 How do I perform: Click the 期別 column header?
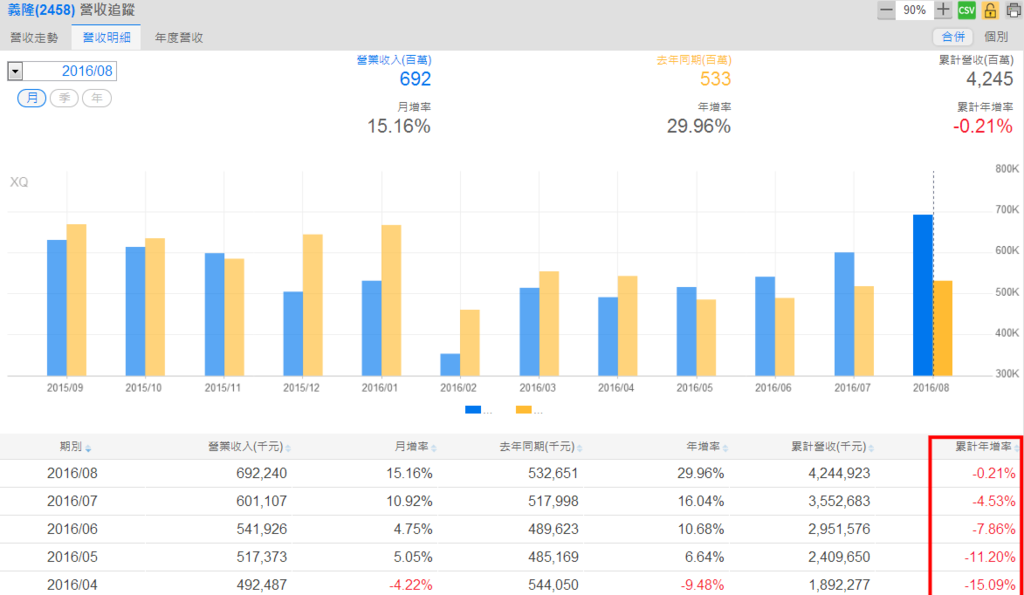(71, 447)
